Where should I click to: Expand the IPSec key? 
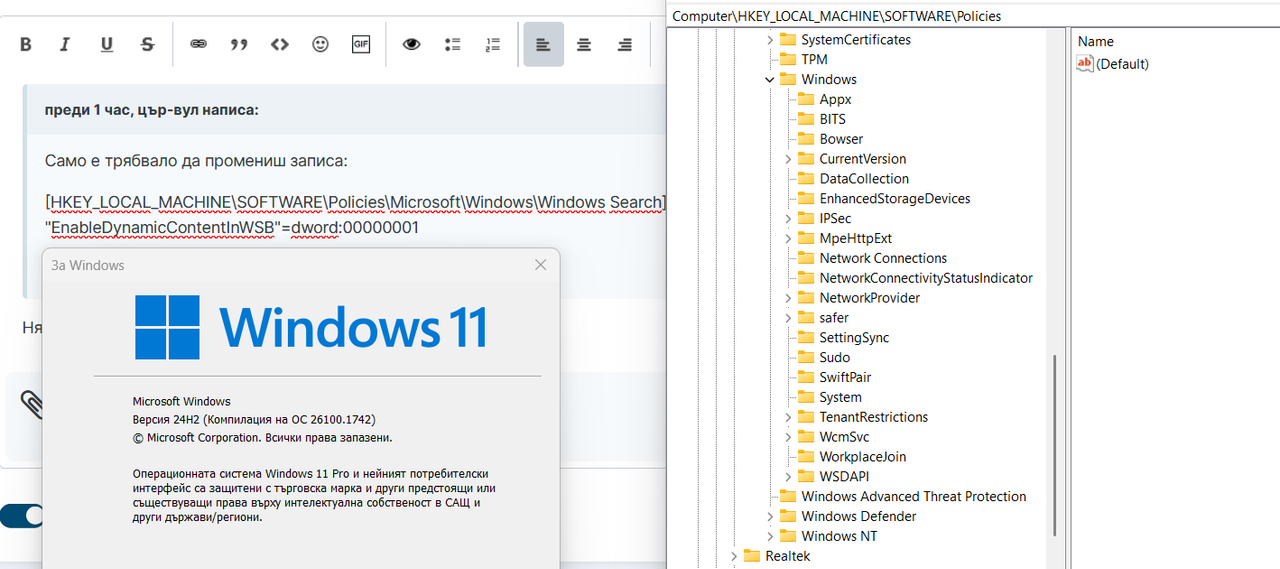[788, 219]
